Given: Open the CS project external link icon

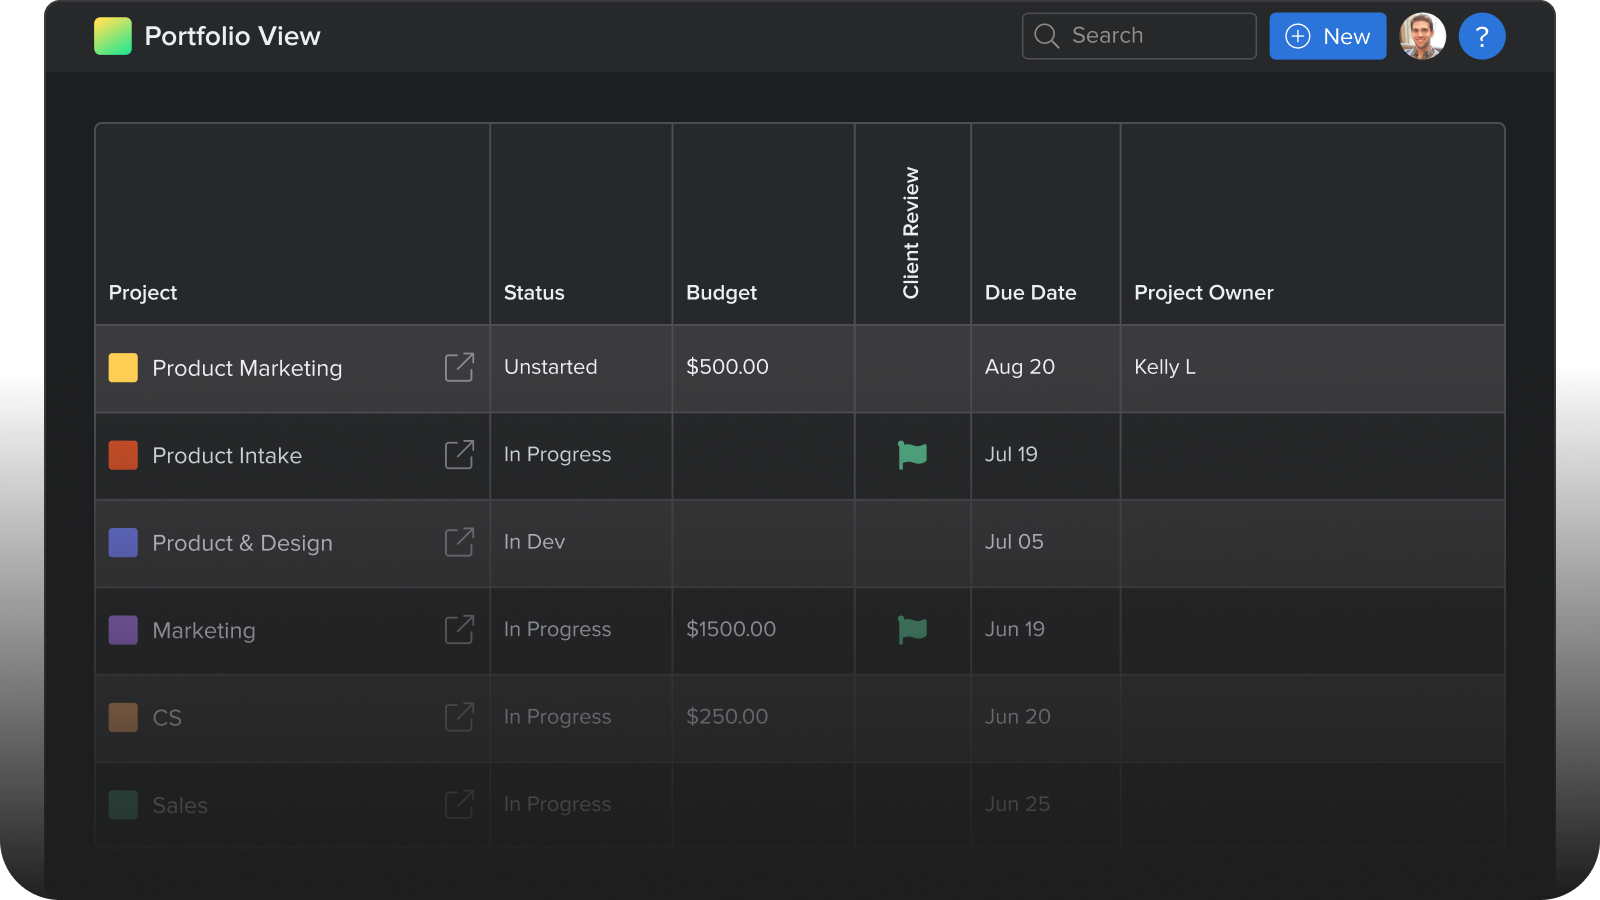Looking at the screenshot, I should (x=459, y=717).
